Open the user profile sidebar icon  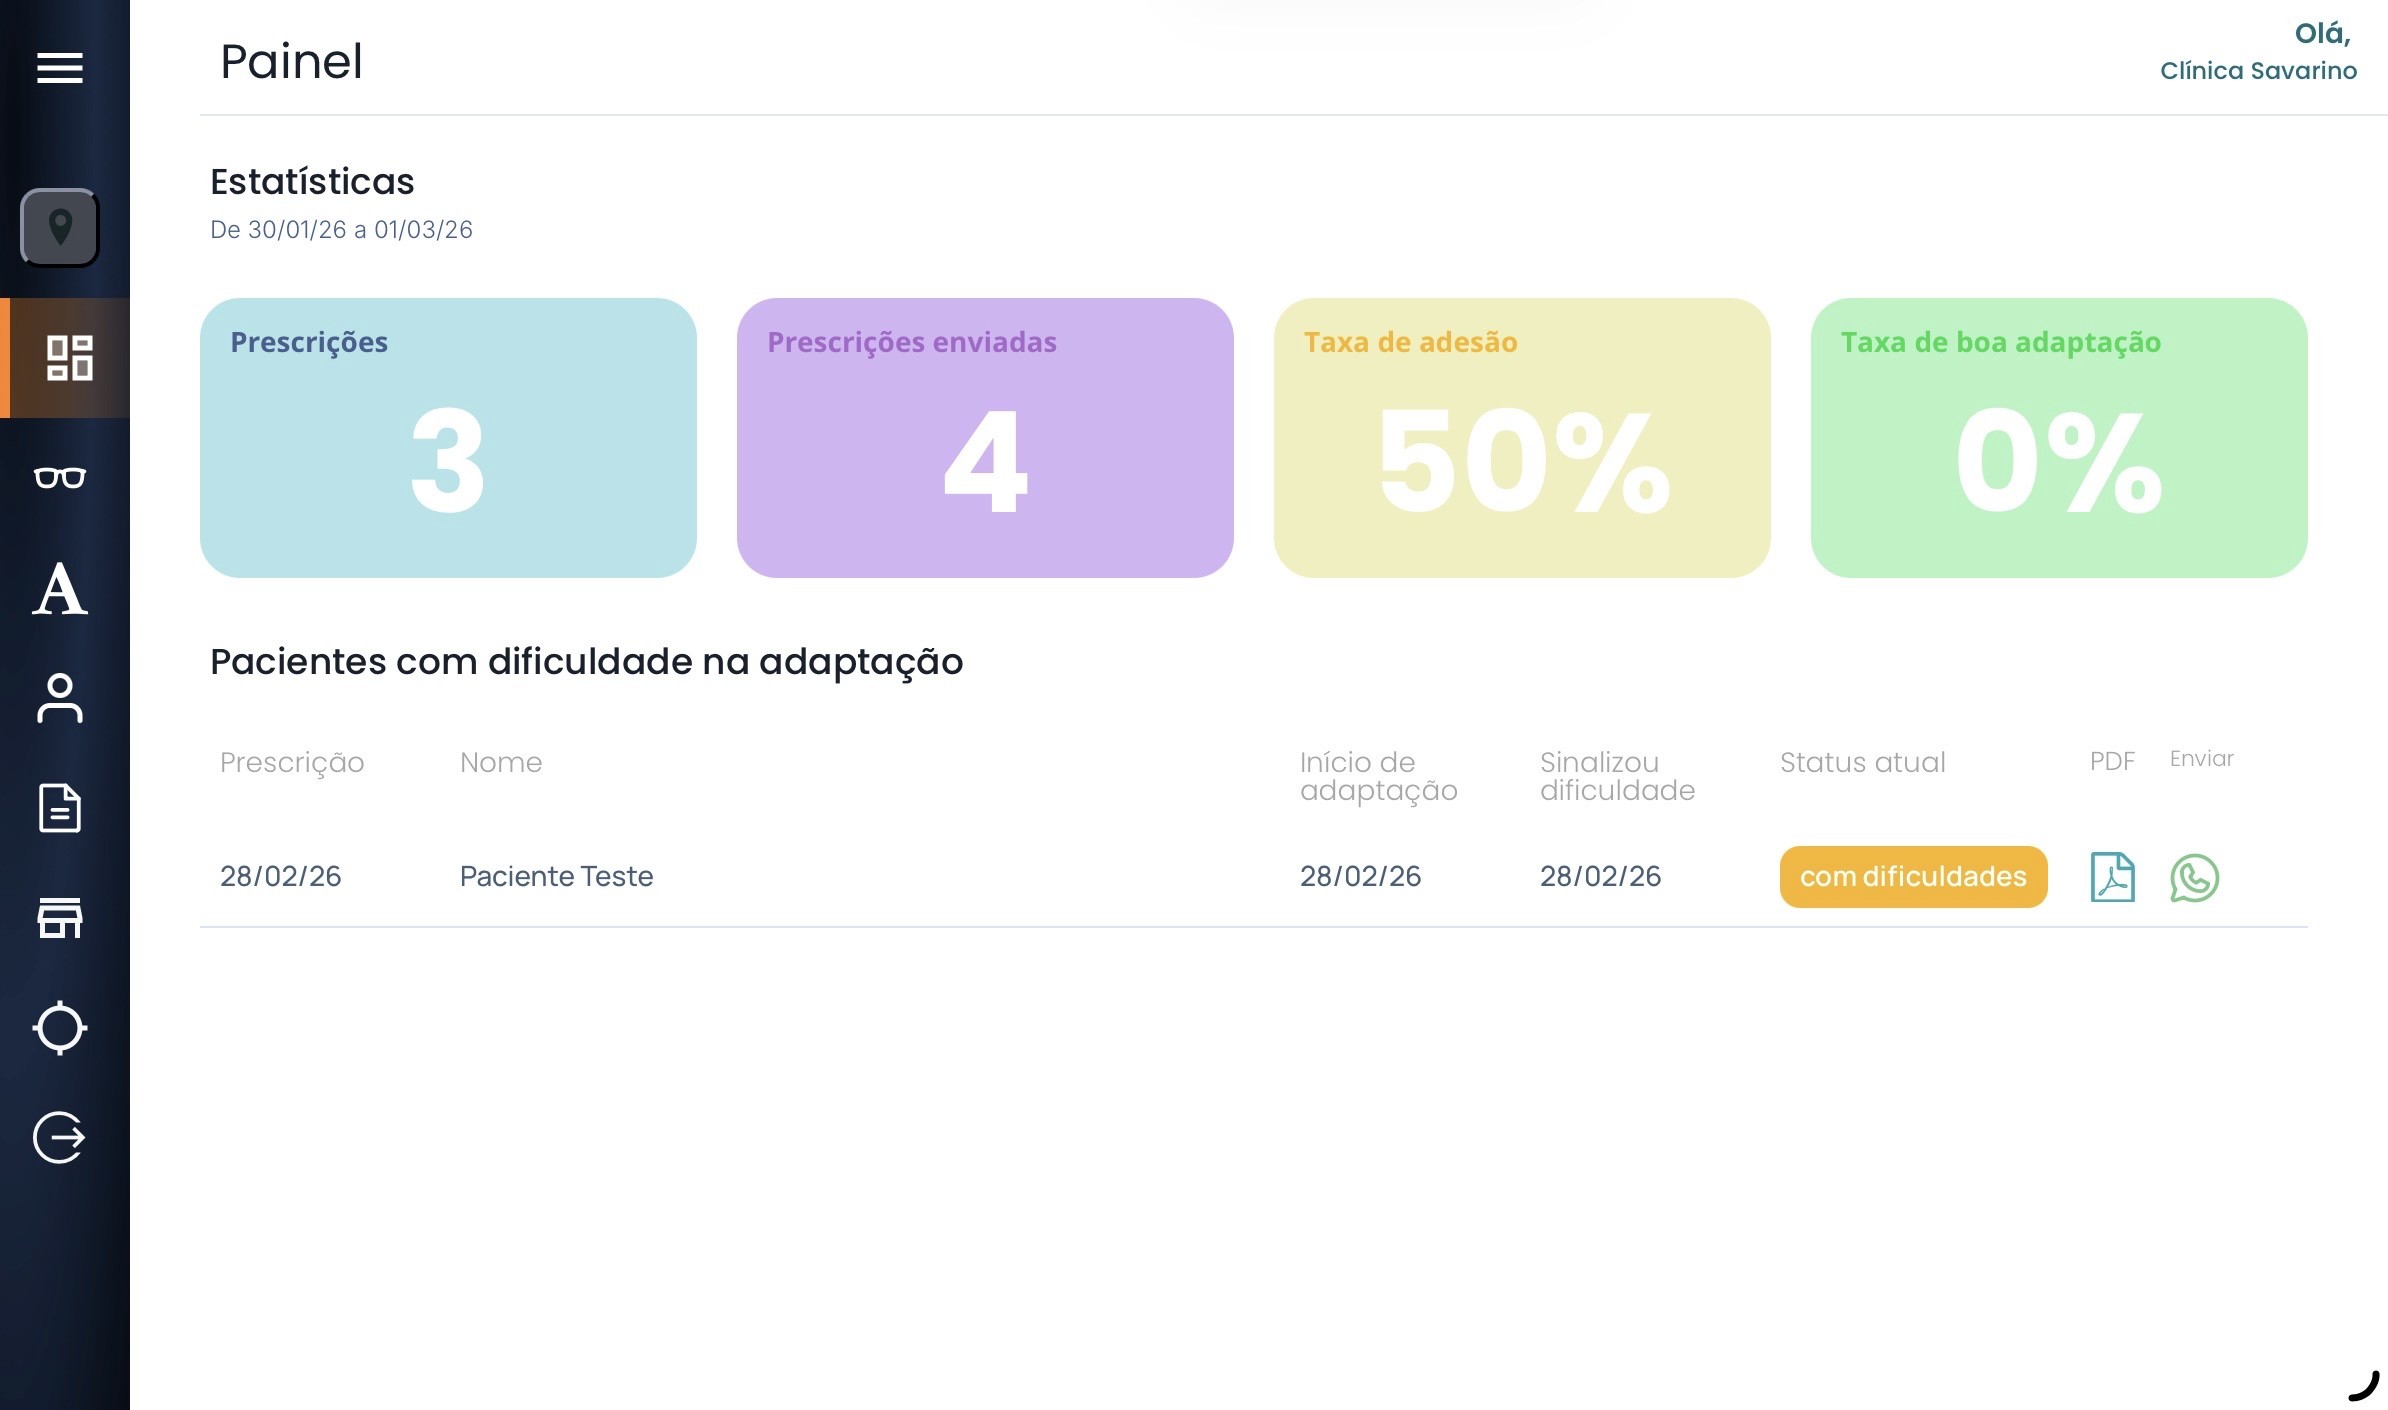tap(60, 698)
